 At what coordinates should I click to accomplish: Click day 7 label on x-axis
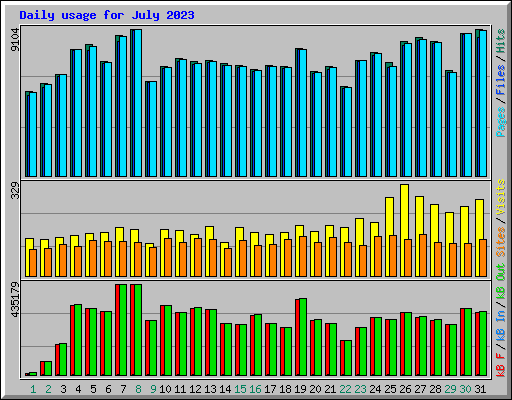point(123,389)
